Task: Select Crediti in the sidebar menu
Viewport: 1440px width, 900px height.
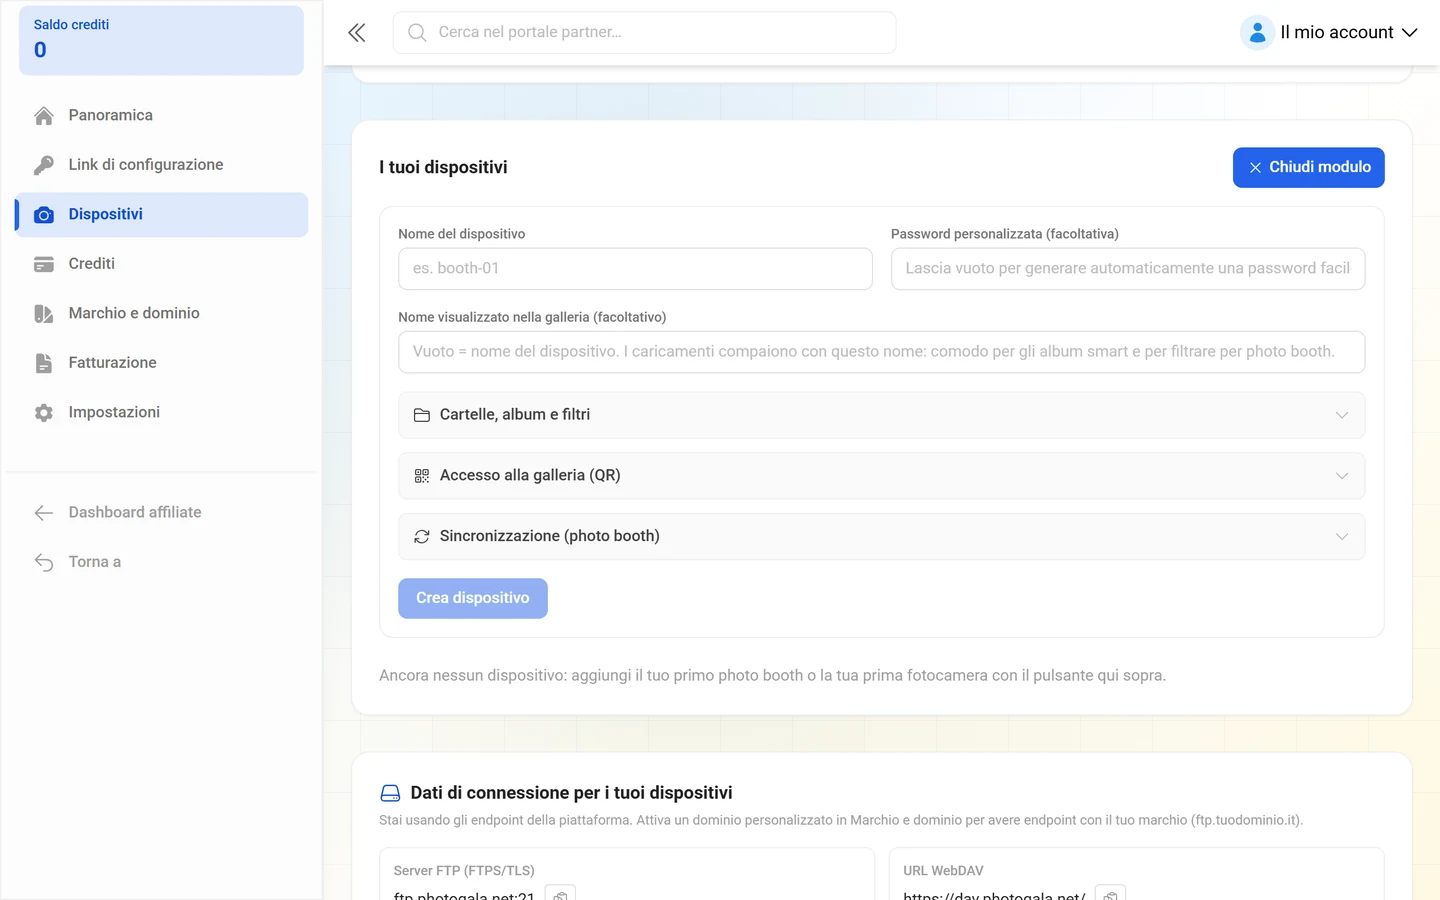Action: coord(161,264)
